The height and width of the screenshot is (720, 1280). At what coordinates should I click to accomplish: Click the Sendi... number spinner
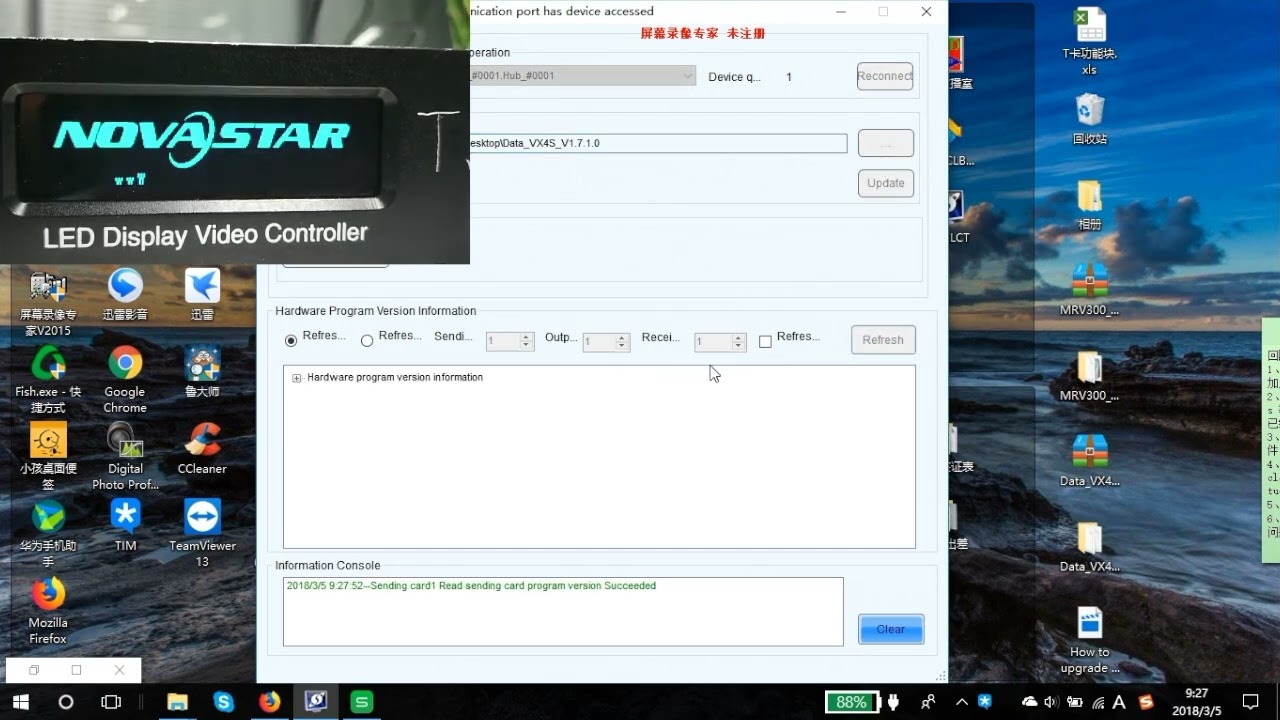click(x=510, y=341)
